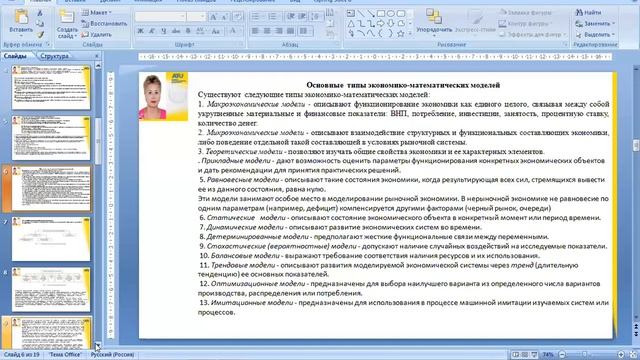Switch to the Слайды pane tab
Image resolution: width=640 pixels, height=360 pixels.
[16, 56]
